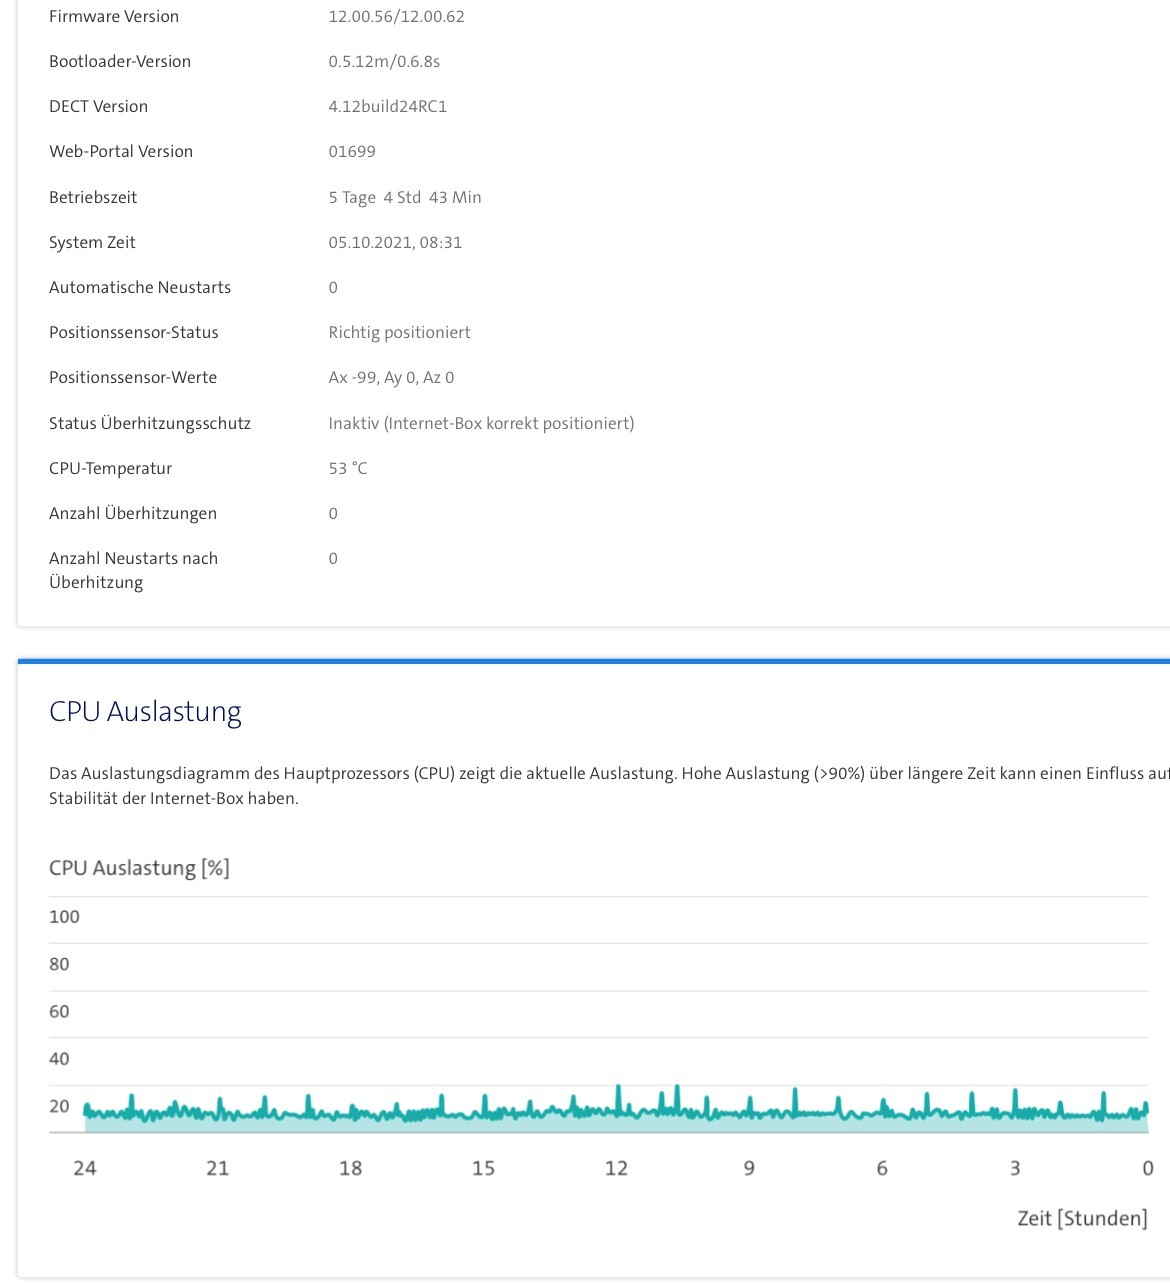Click the DECT version value 4.12build24RC1
Image resolution: width=1170 pixels, height=1286 pixels.
point(387,107)
